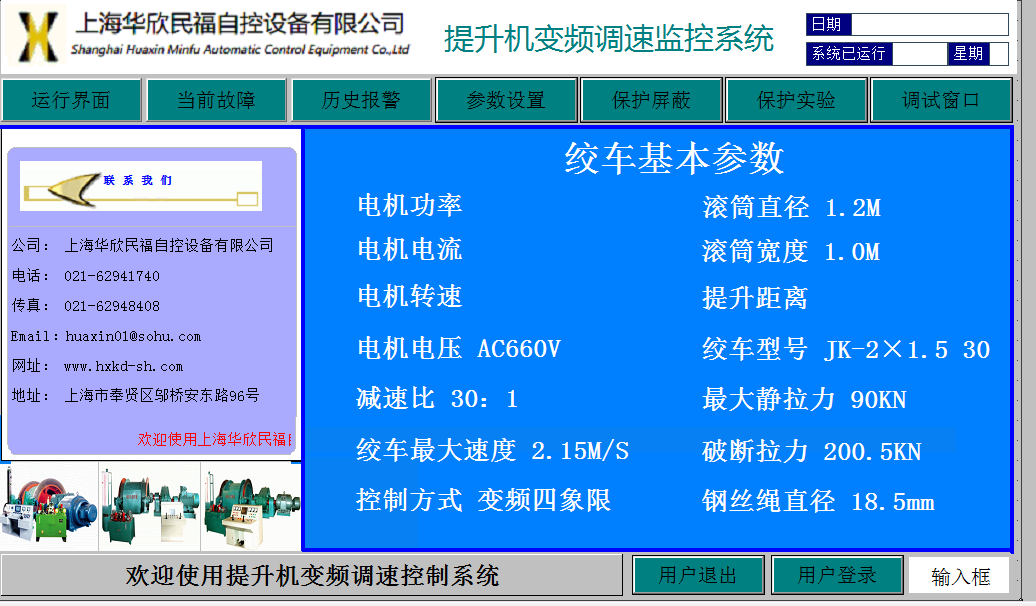Click the 日期 date display field
Viewport: 1036px width, 606px height.
pyautogui.click(x=929, y=25)
